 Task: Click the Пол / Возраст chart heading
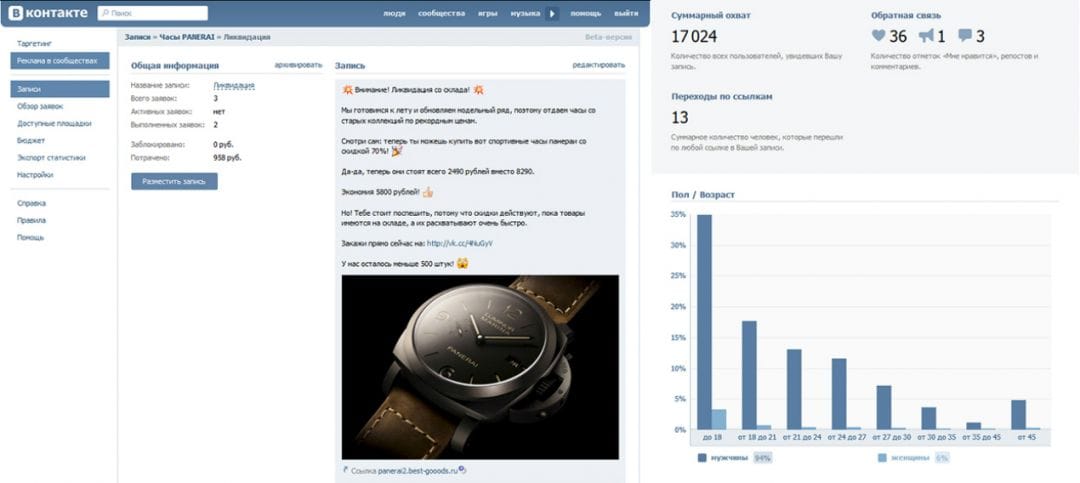(703, 195)
